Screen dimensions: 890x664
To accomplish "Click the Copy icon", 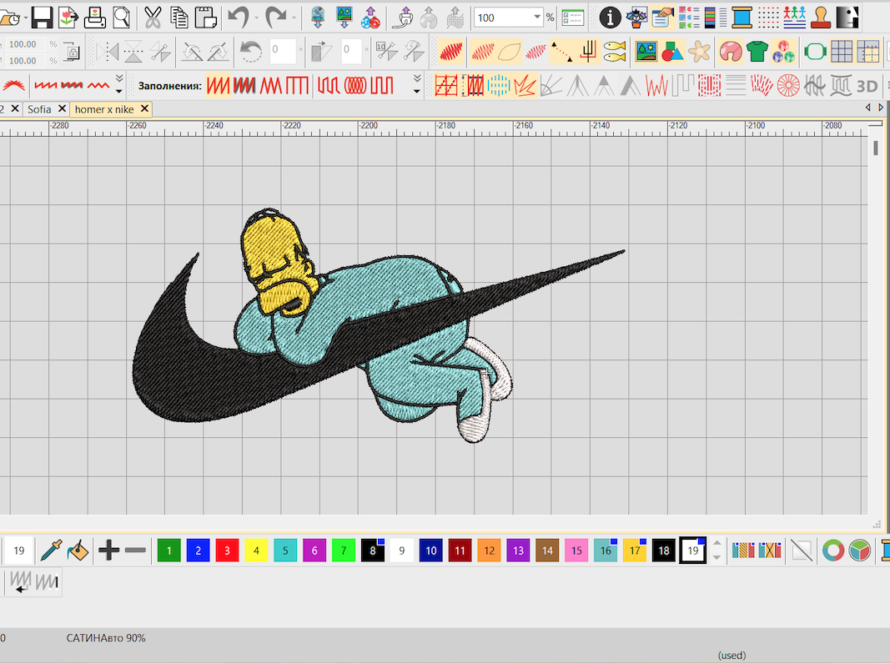I will click(x=179, y=18).
